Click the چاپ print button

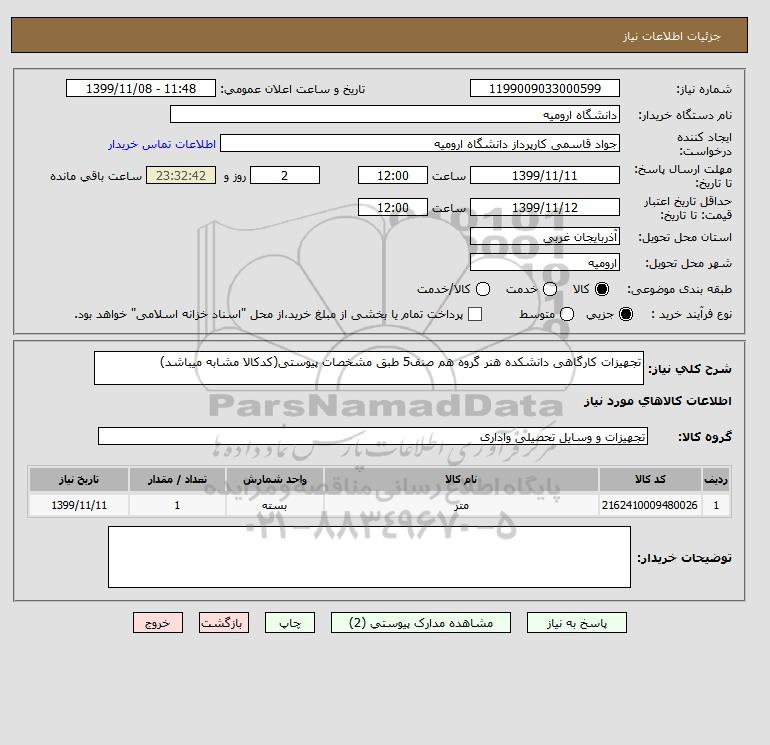[290, 623]
